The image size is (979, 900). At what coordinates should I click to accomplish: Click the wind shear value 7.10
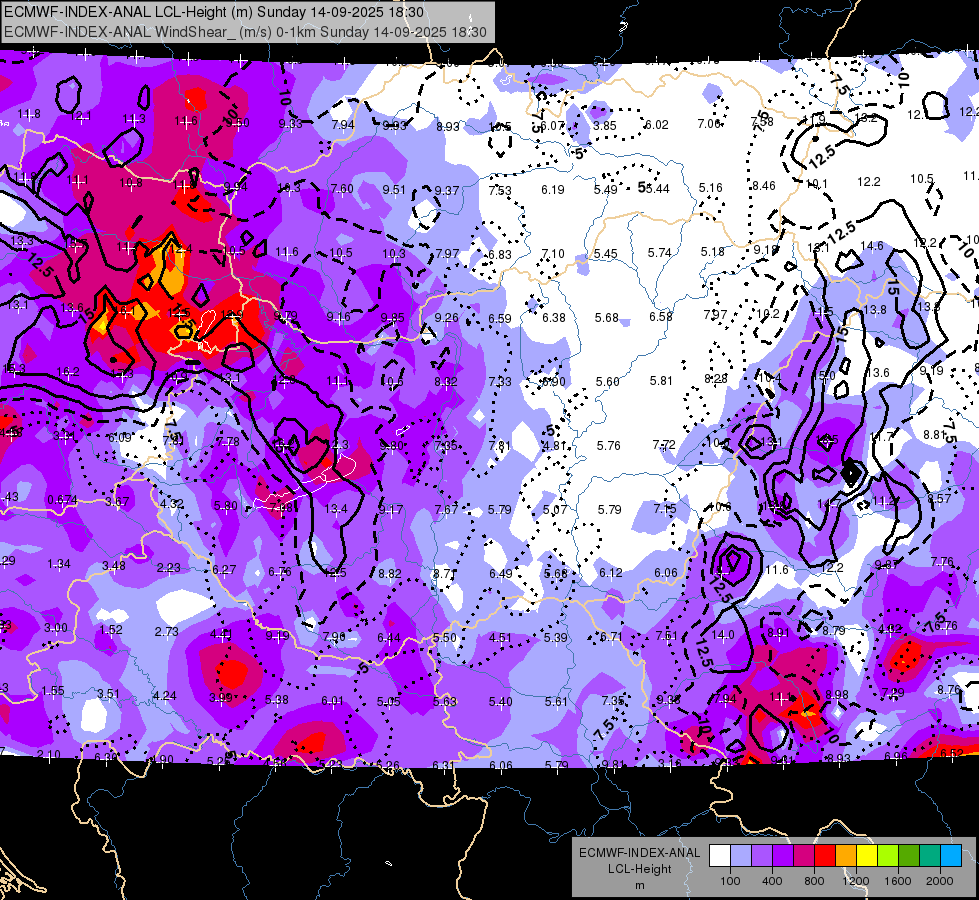click(x=553, y=254)
